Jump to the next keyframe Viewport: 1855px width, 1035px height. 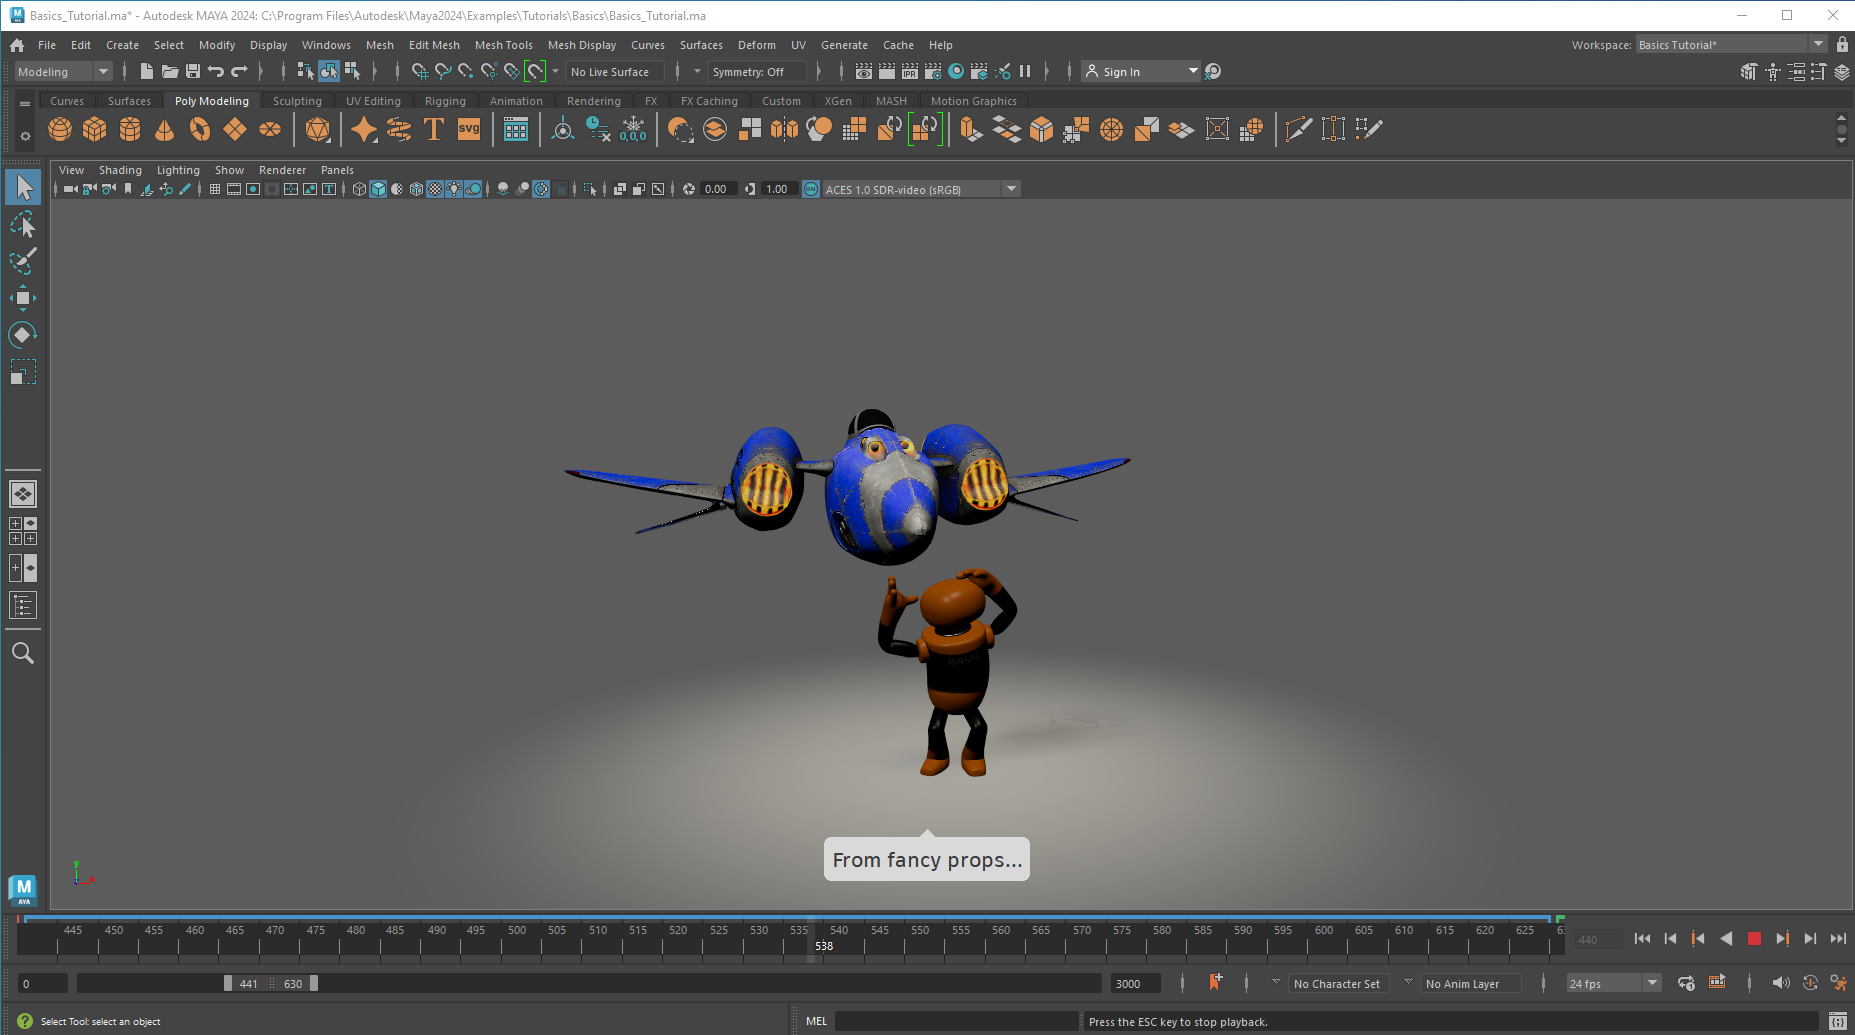[x=1782, y=938]
